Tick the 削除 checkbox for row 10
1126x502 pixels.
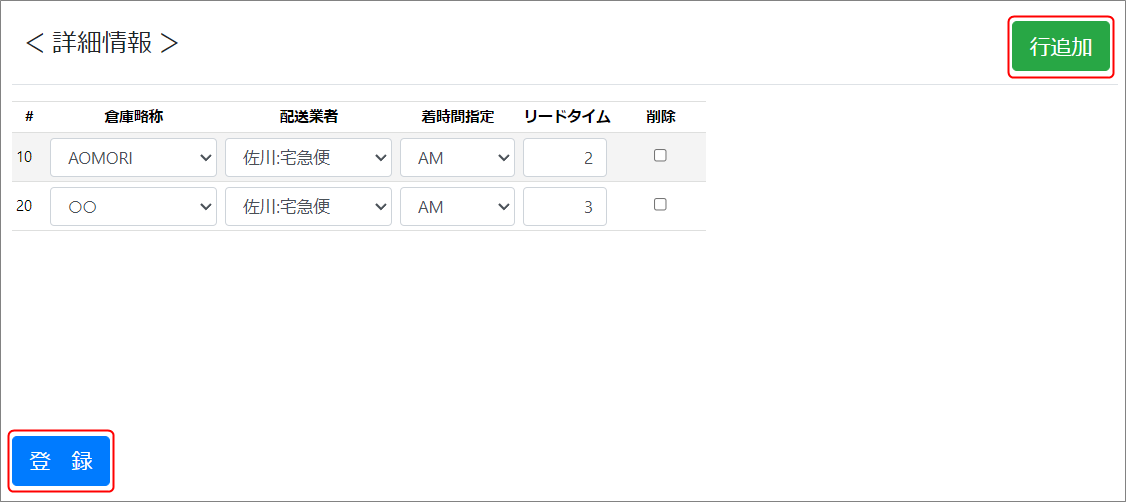click(x=660, y=155)
